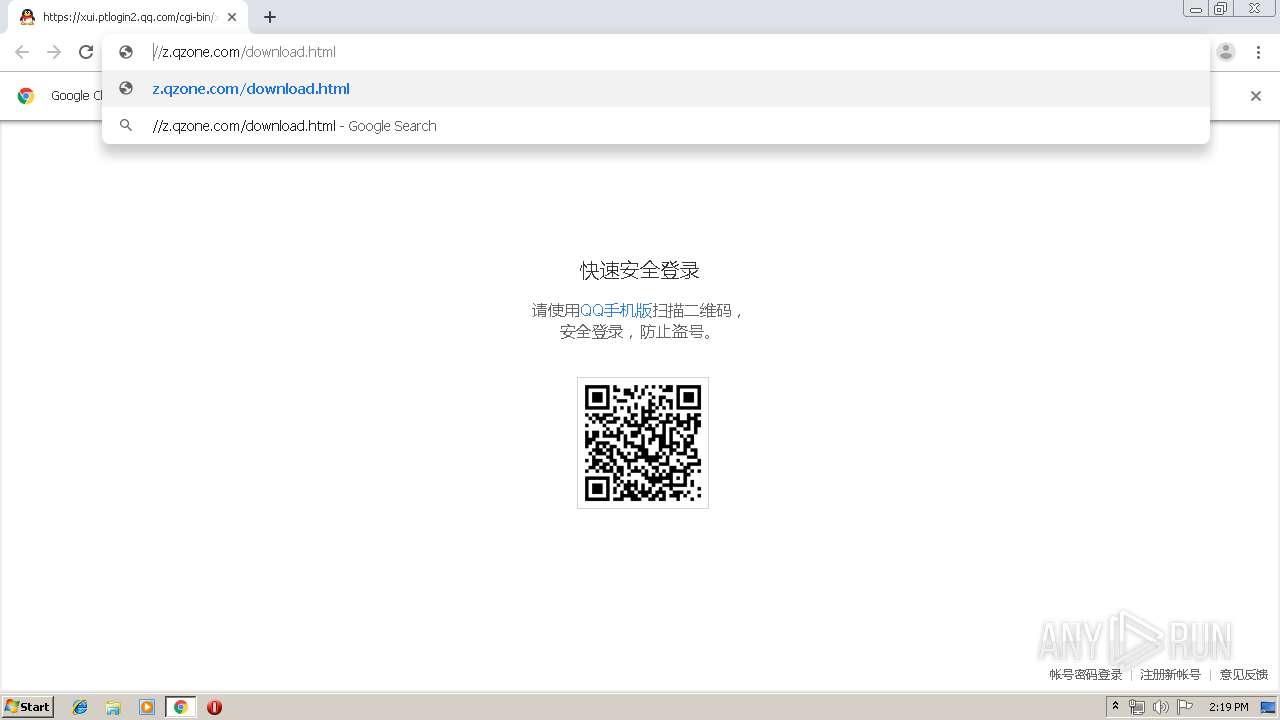Image resolution: width=1280 pixels, height=720 pixels.
Task: Dismiss the Google Chrome info bar
Action: (1256, 96)
